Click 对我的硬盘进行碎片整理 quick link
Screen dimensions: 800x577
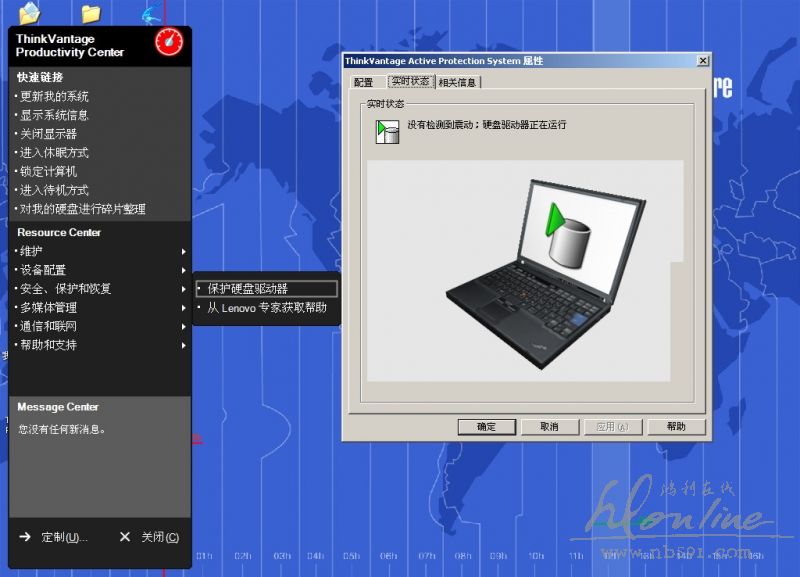tap(83, 209)
